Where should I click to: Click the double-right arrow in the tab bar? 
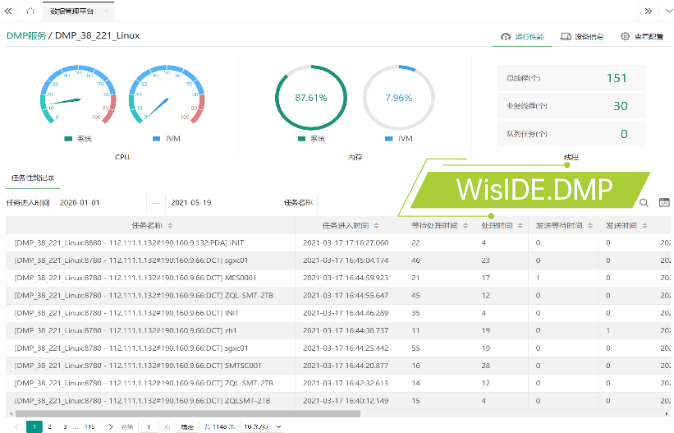click(x=646, y=10)
